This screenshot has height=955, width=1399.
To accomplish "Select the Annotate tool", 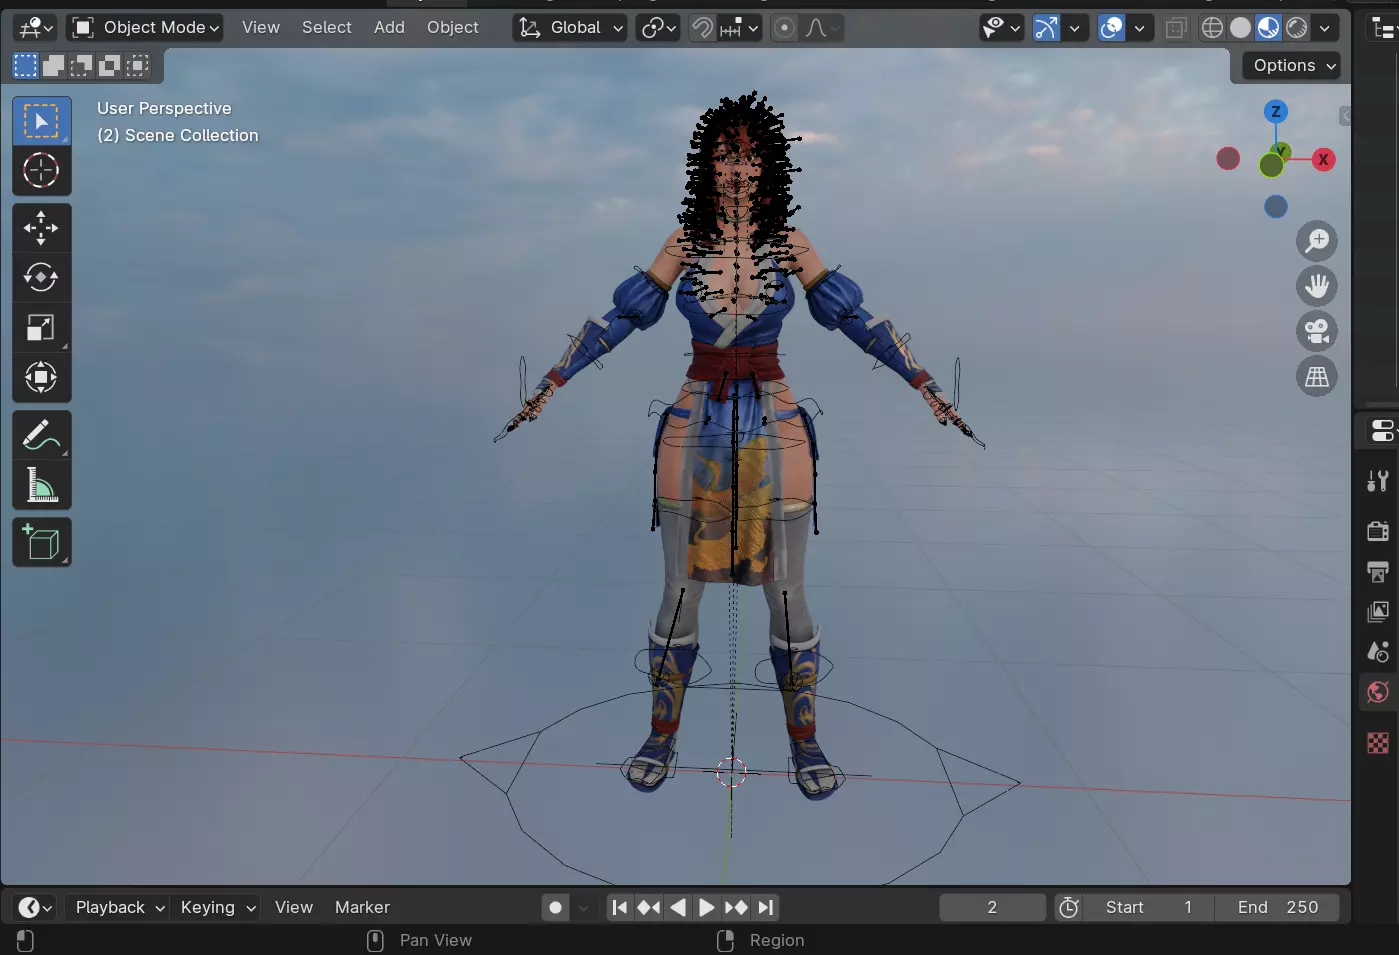I will click(41, 435).
